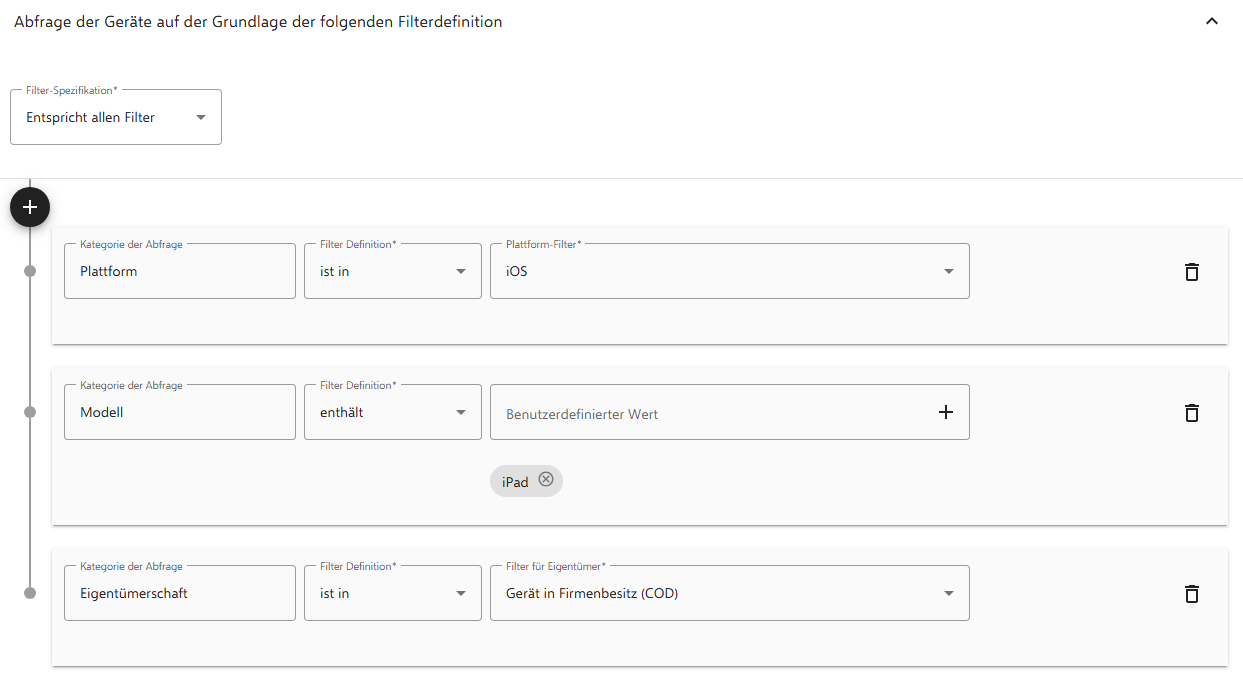The width and height of the screenshot is (1243, 683).
Task: Select the iPad chip label
Action: (515, 482)
